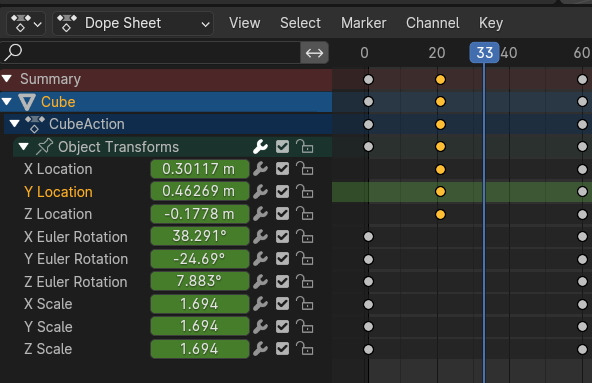Lock the Z Euler Rotation channel
The image size is (592, 383).
pos(304,281)
